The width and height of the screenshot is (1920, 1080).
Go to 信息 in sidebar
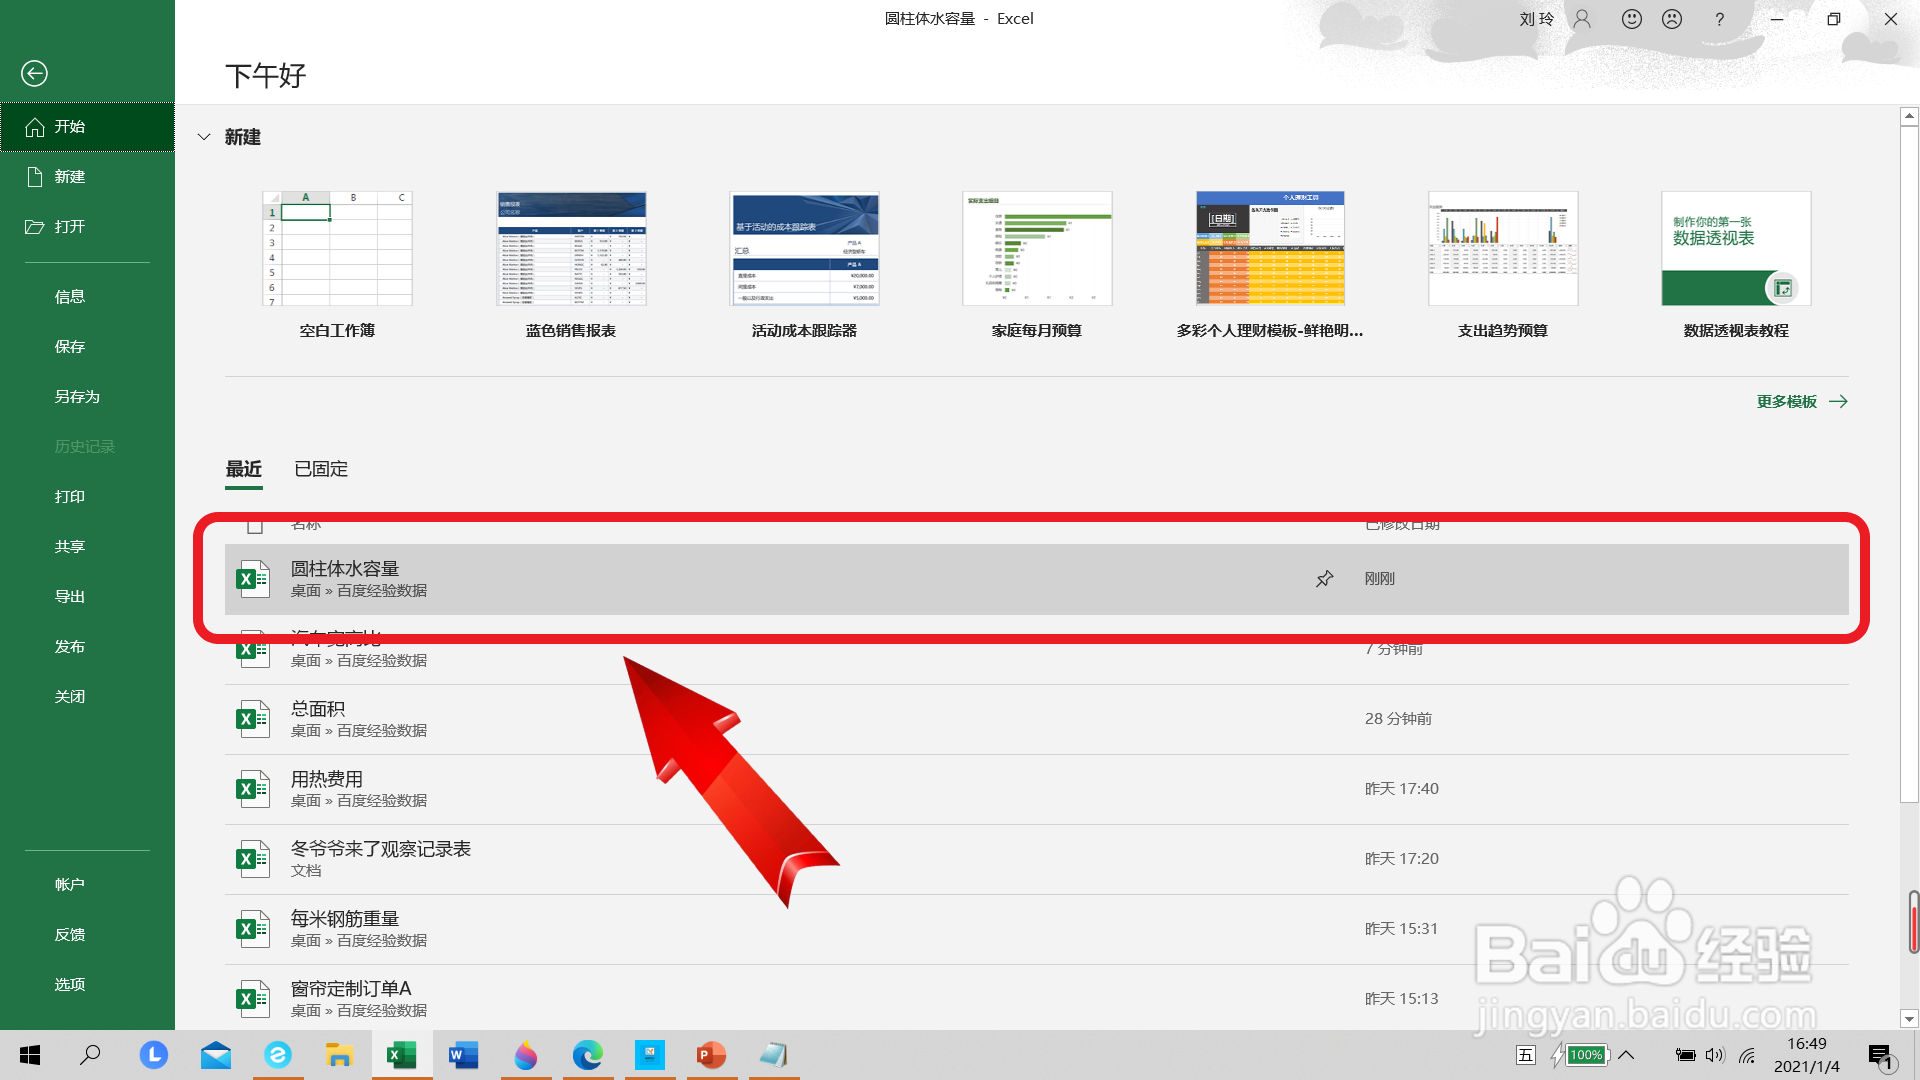(87, 297)
